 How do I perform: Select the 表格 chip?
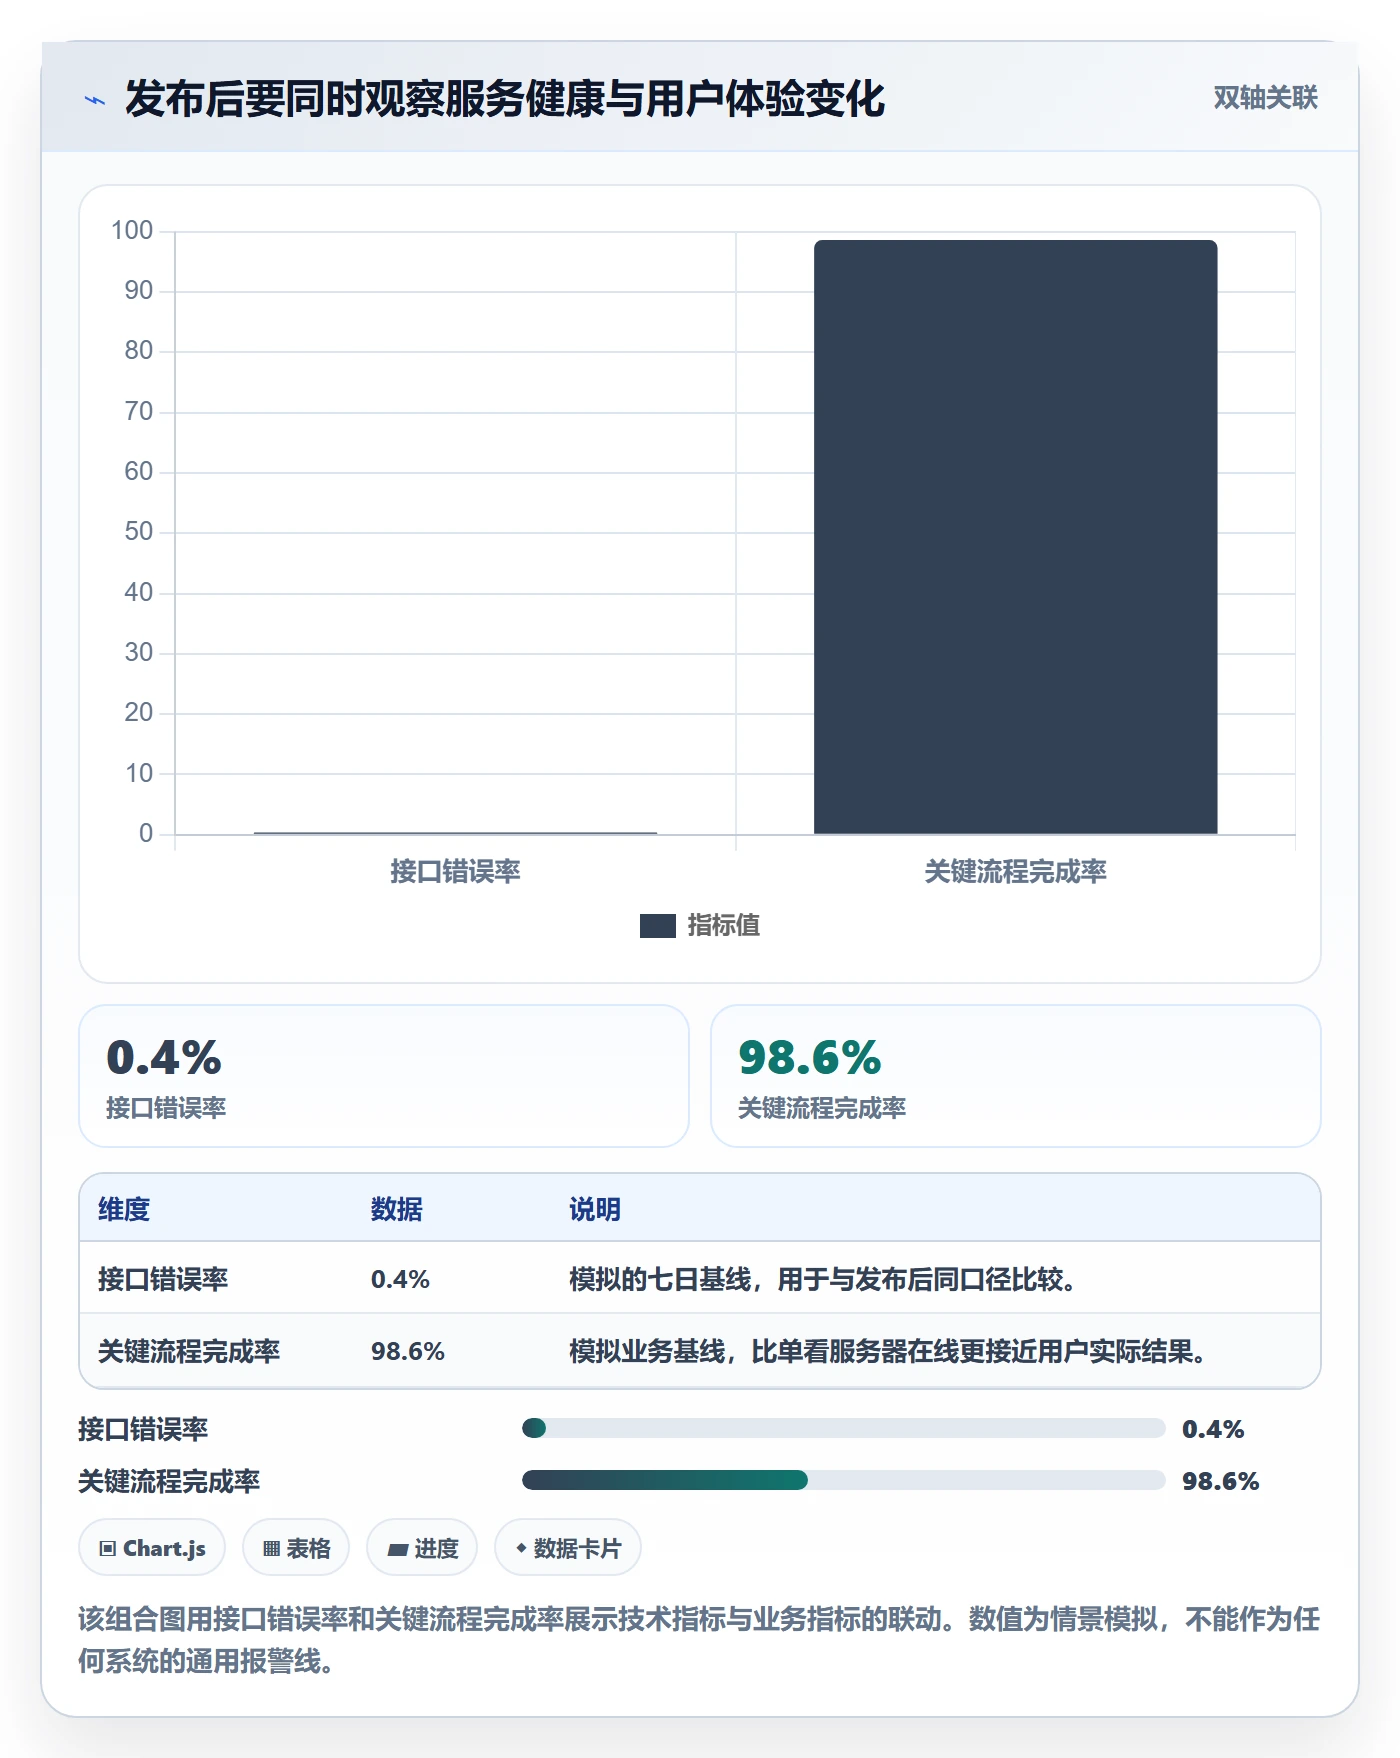[x=296, y=1548]
